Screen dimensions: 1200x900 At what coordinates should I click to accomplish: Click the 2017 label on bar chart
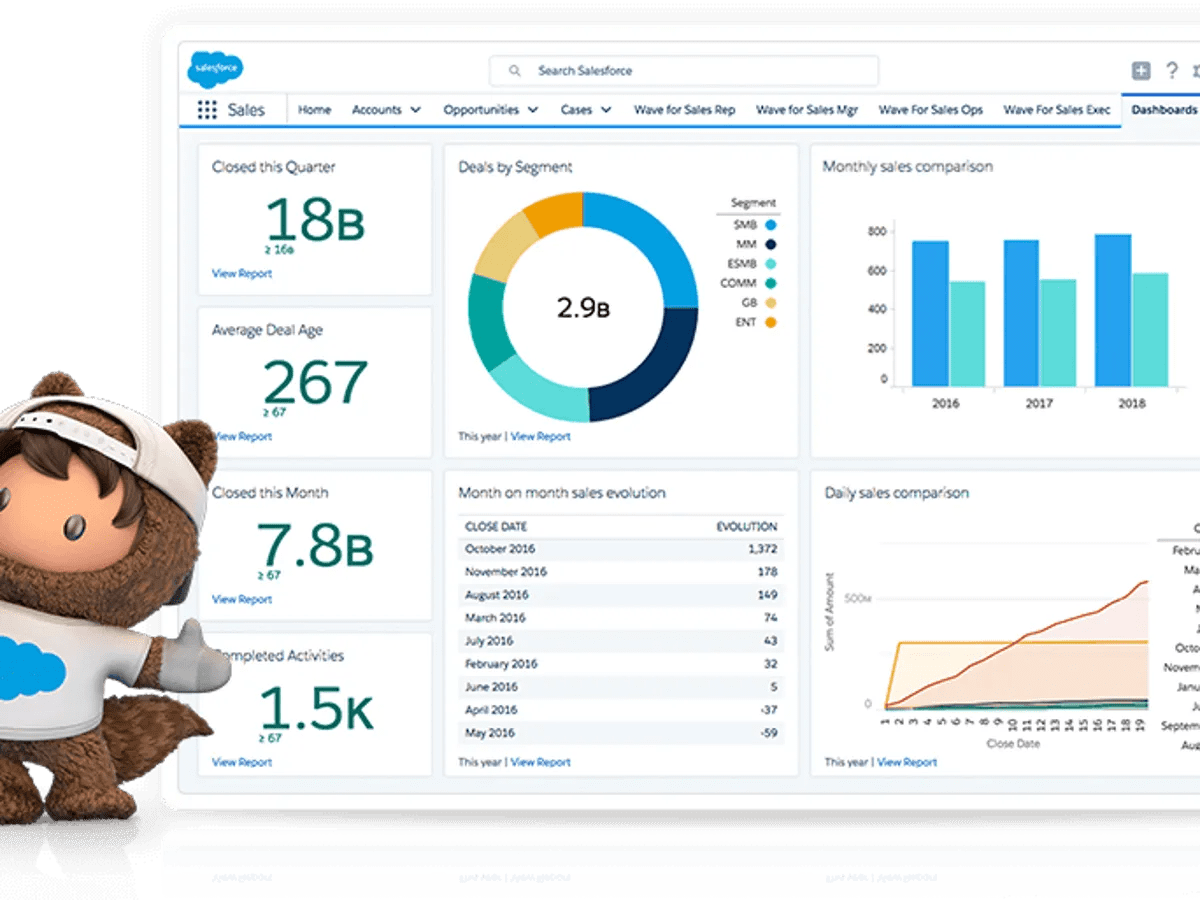[1039, 404]
